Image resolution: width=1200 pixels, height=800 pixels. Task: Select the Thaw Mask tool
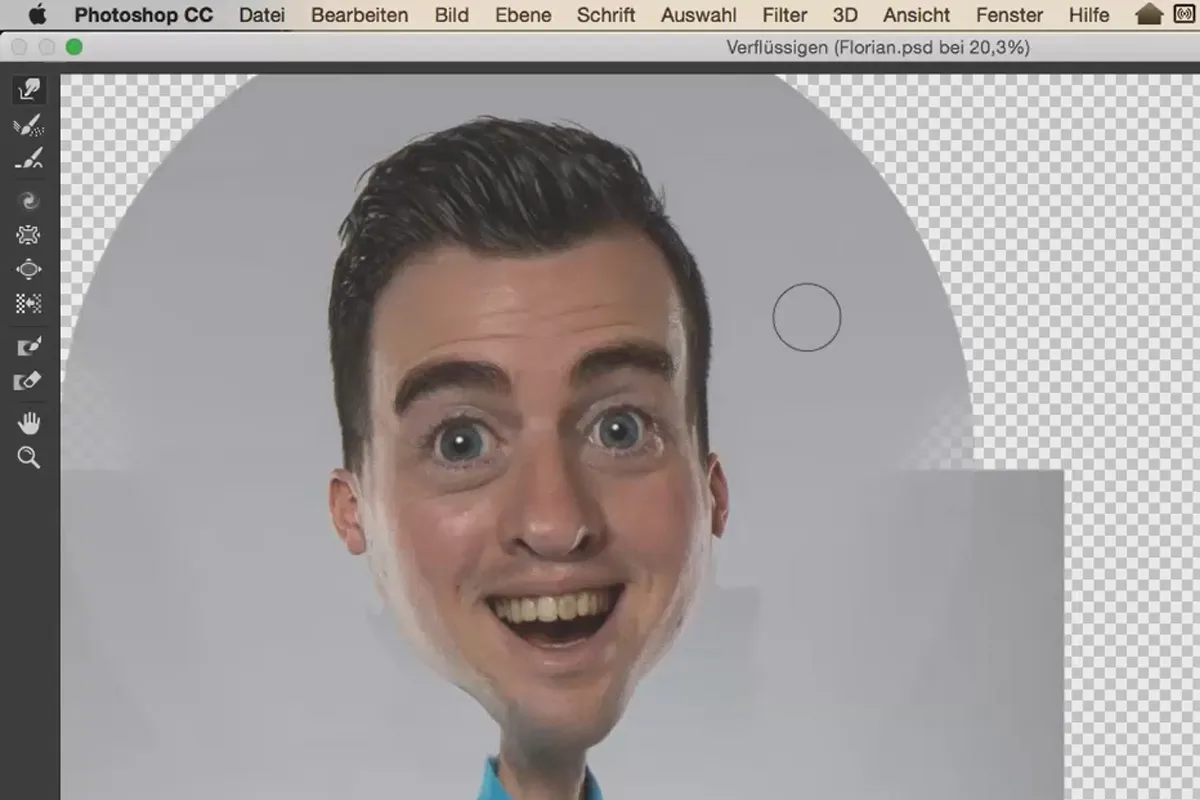(x=29, y=381)
